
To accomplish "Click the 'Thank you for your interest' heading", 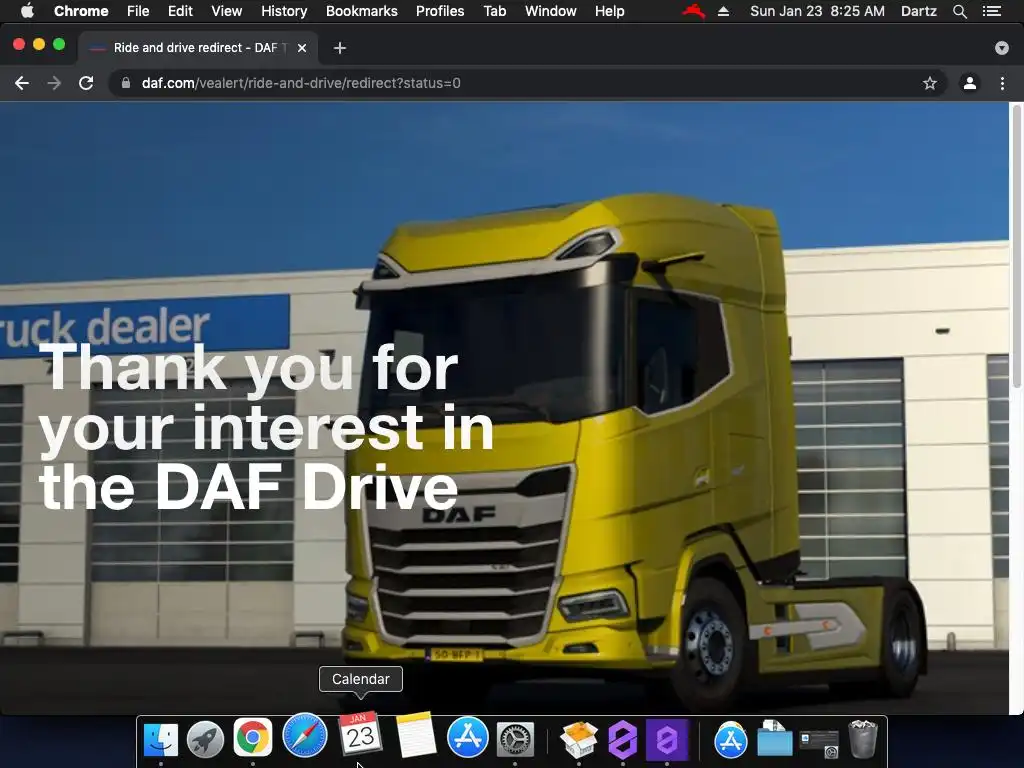I will pyautogui.click(x=266, y=428).
